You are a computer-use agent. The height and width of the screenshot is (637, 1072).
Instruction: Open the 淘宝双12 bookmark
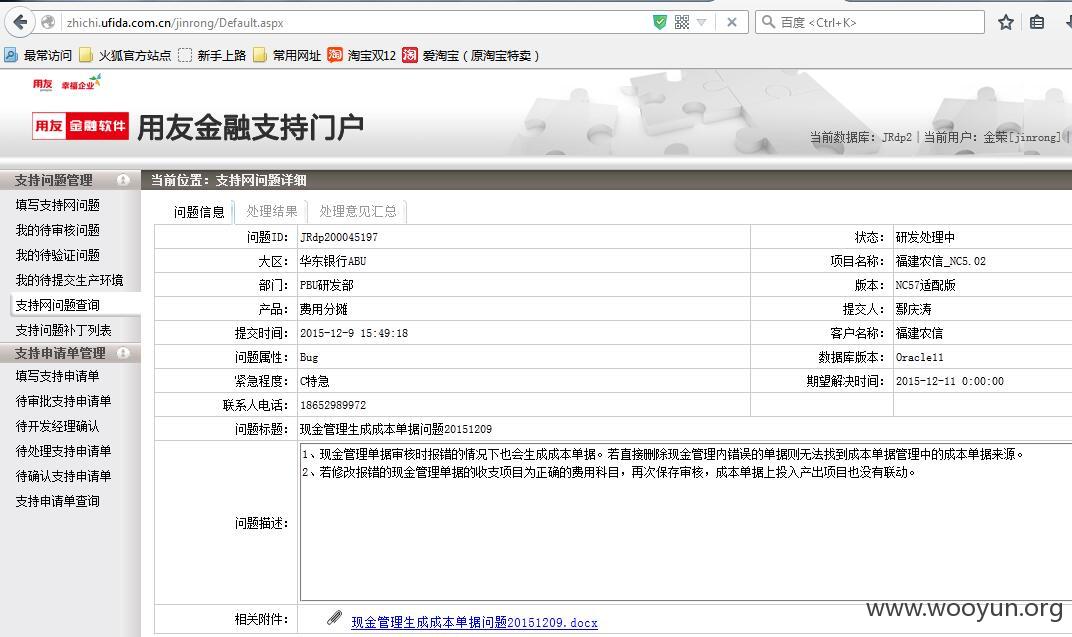pyautogui.click(x=362, y=55)
